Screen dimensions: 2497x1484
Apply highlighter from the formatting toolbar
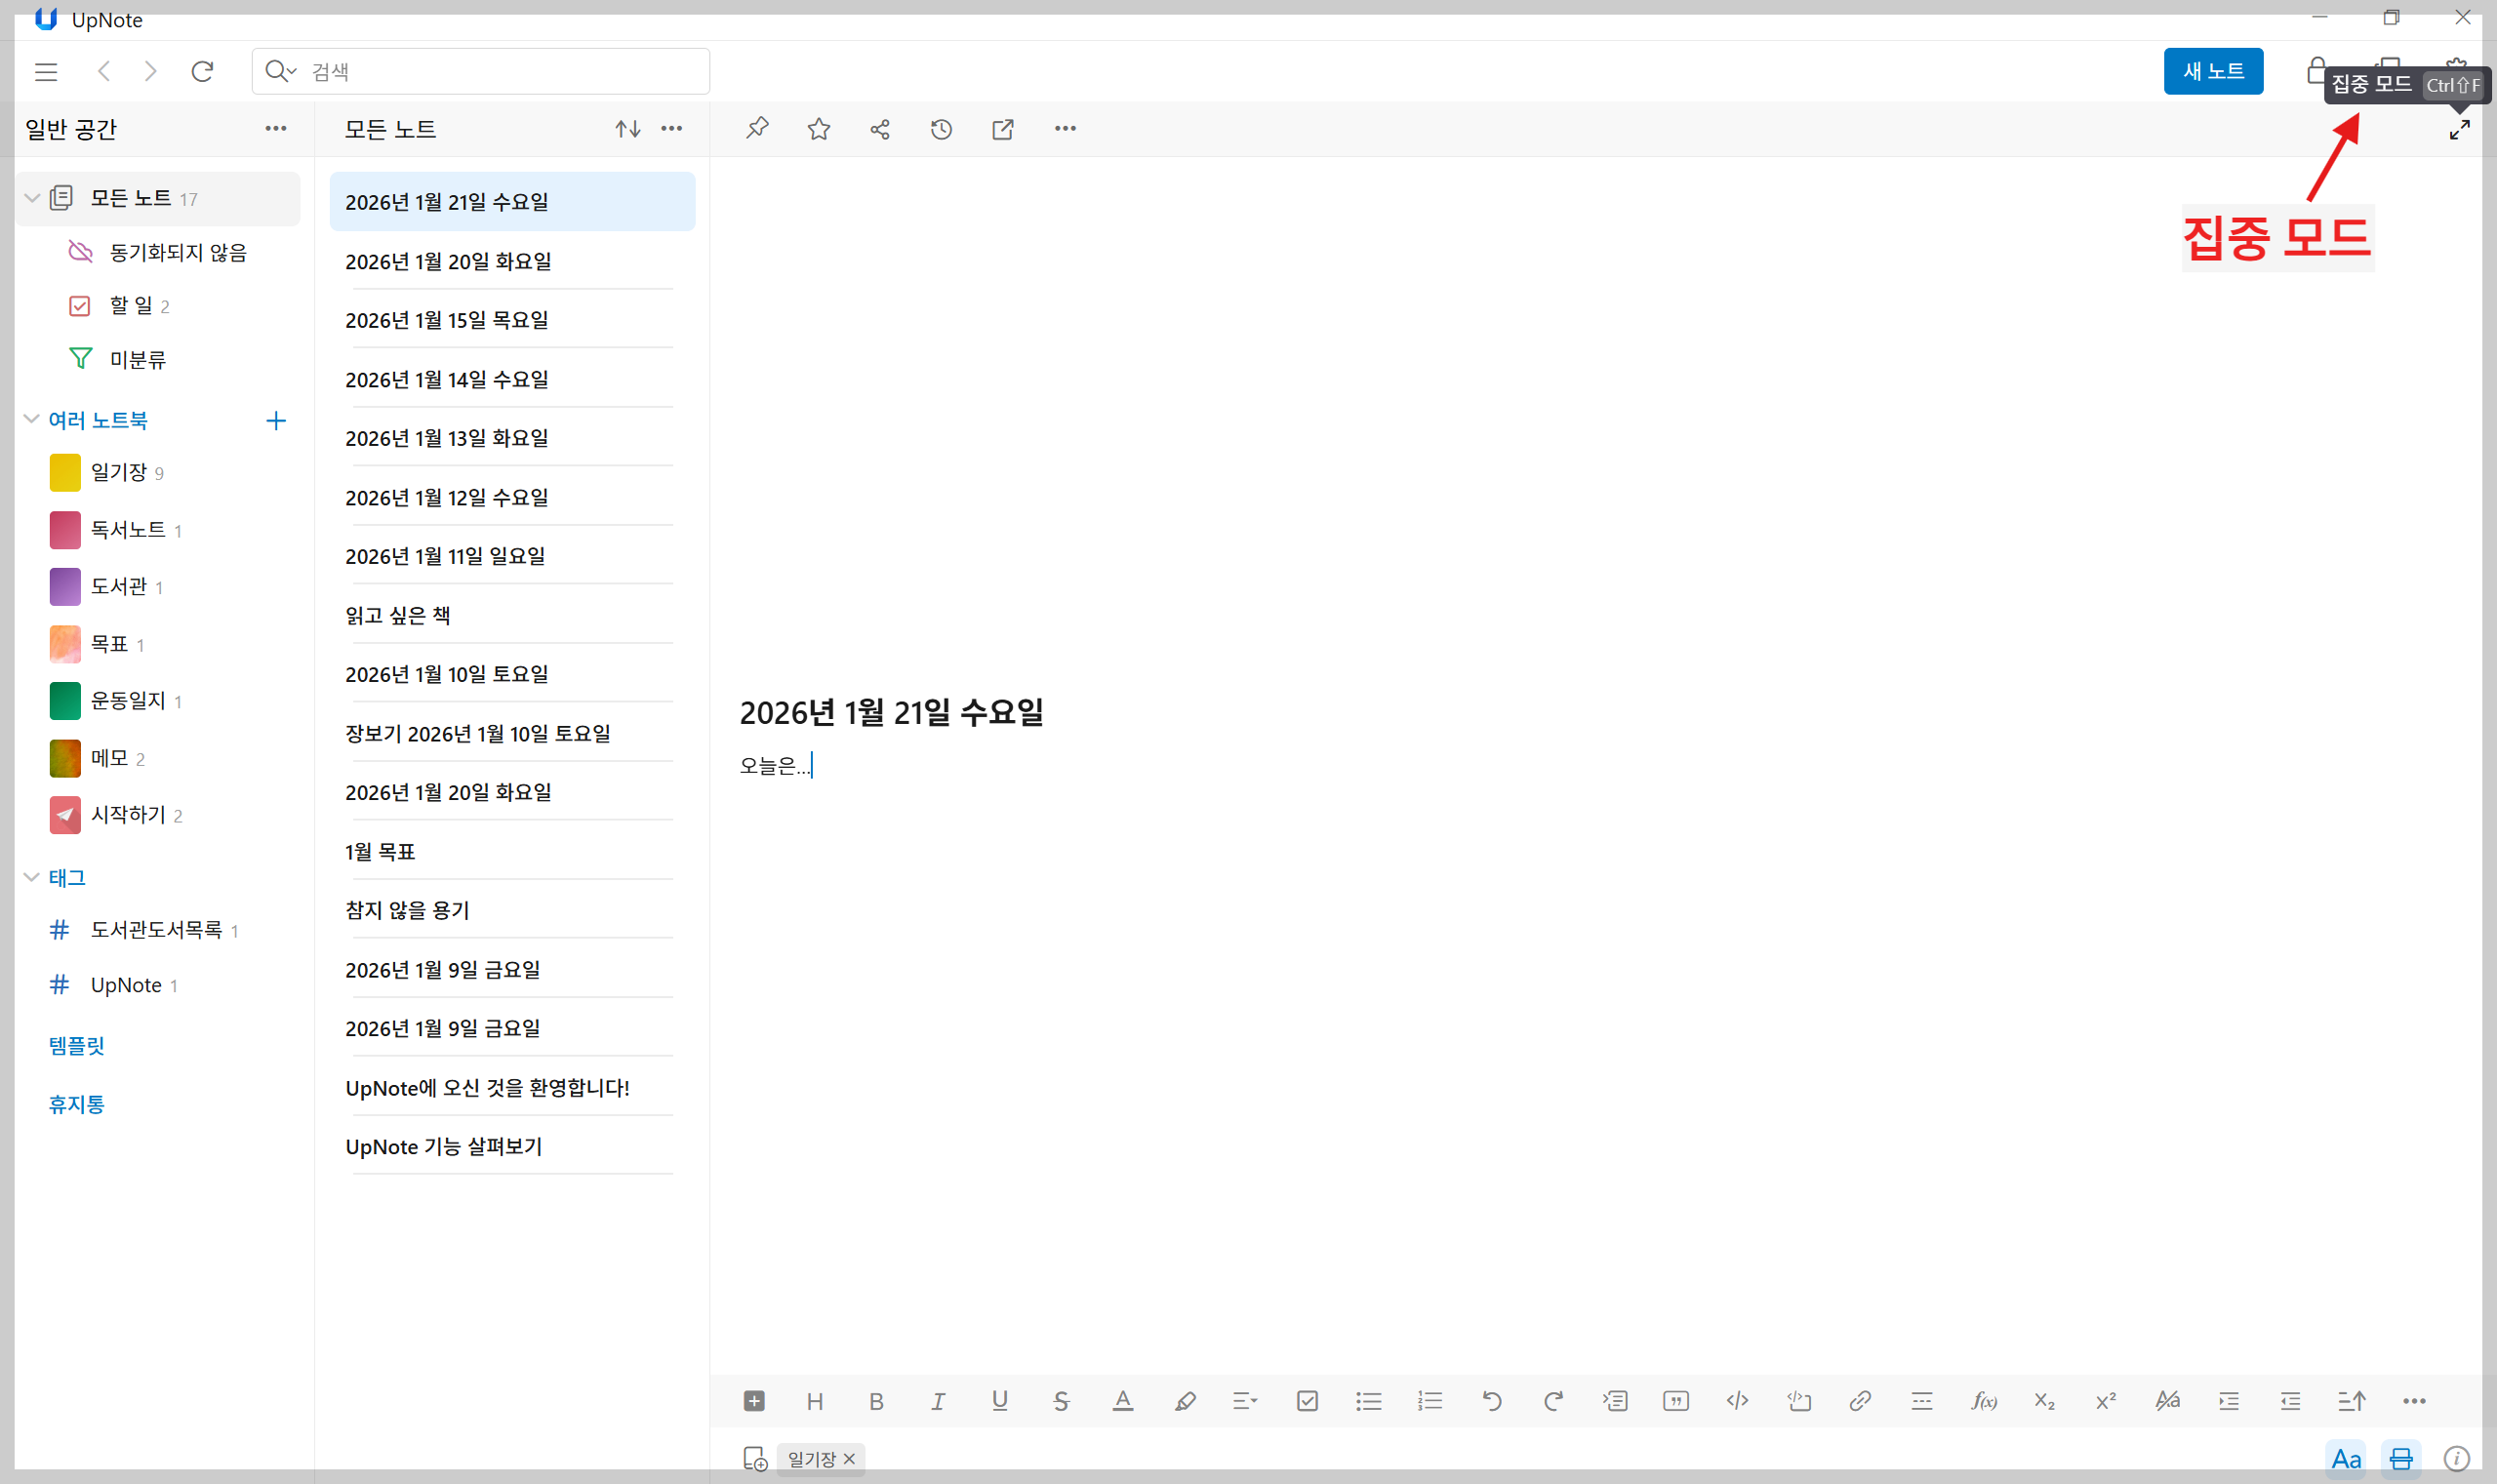click(1185, 1401)
